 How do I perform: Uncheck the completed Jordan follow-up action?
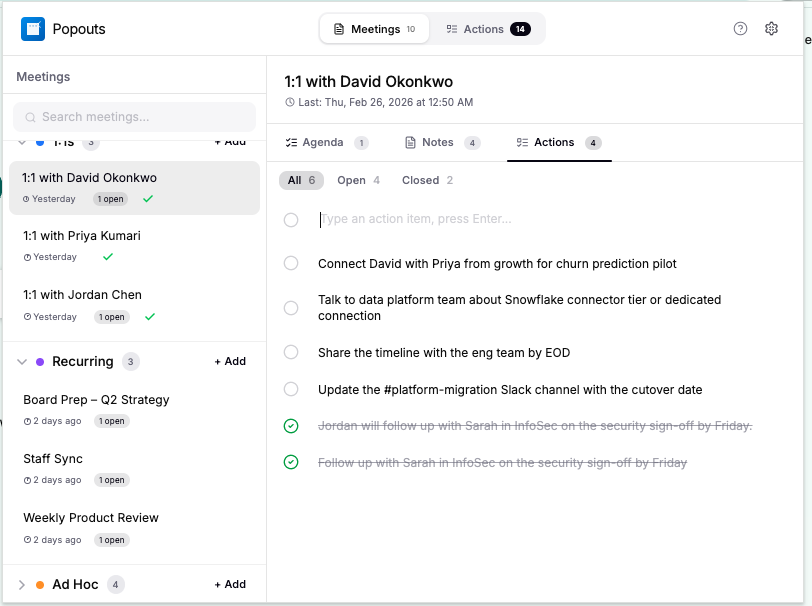point(291,425)
